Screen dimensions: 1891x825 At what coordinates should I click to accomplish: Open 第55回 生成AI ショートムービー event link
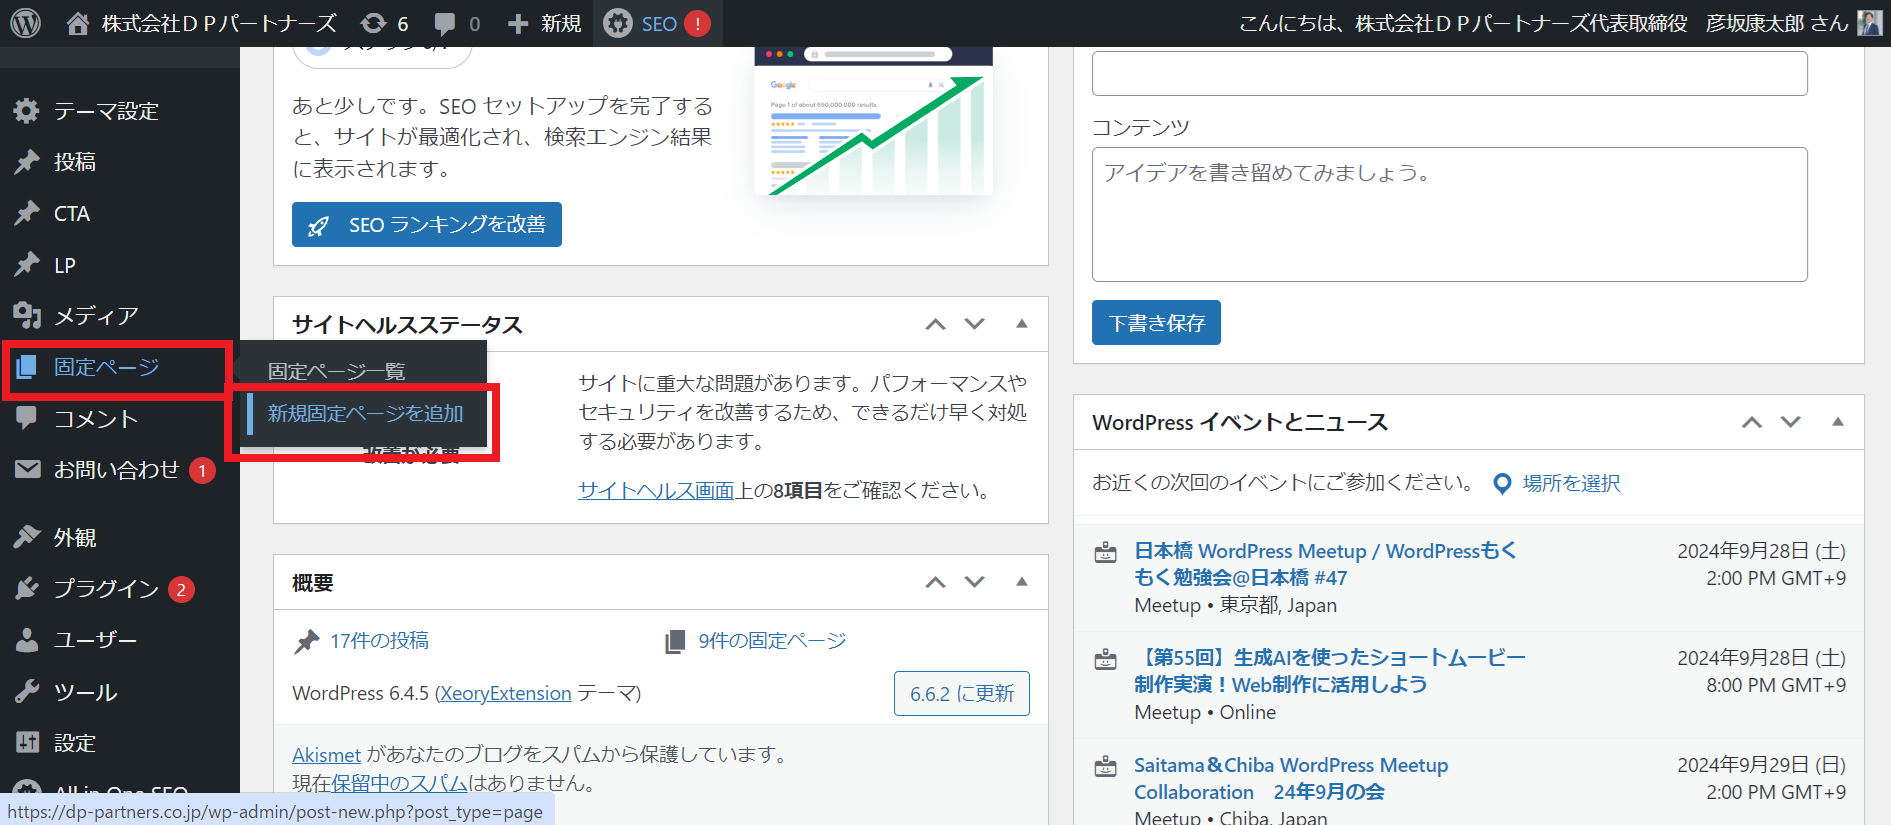(1330, 671)
